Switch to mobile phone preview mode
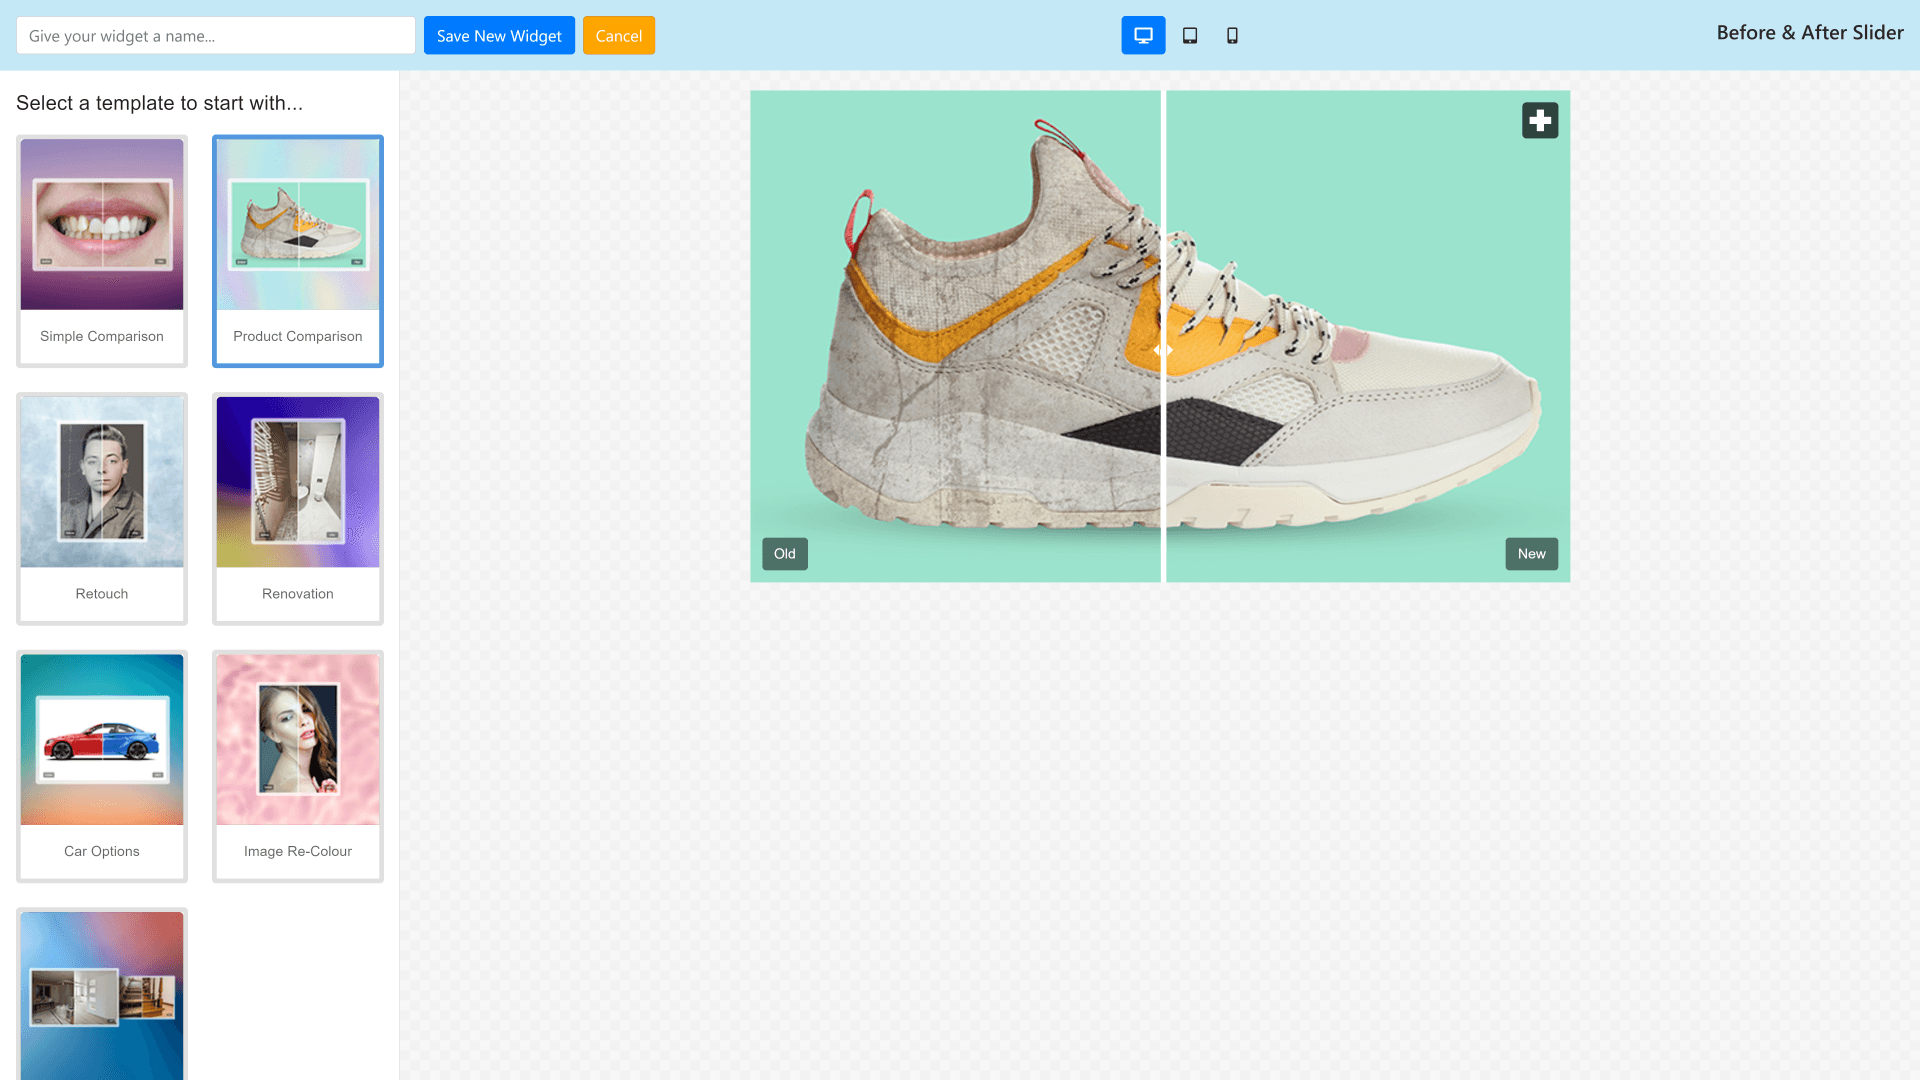 1232,35
